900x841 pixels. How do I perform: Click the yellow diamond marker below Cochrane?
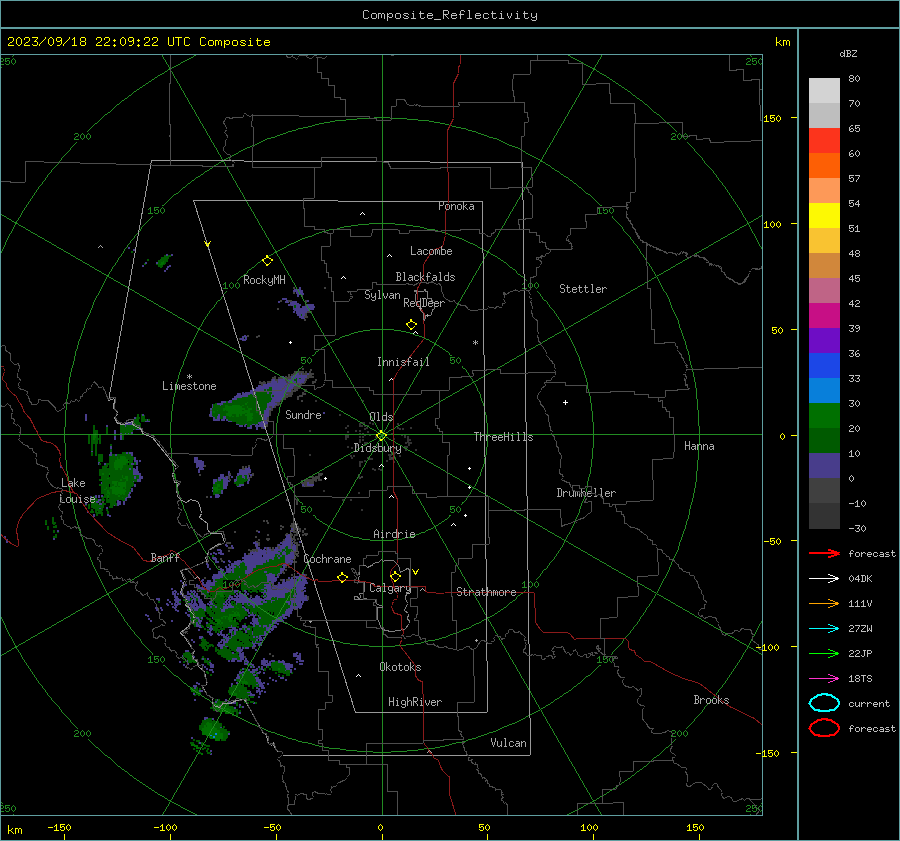[x=342, y=577]
